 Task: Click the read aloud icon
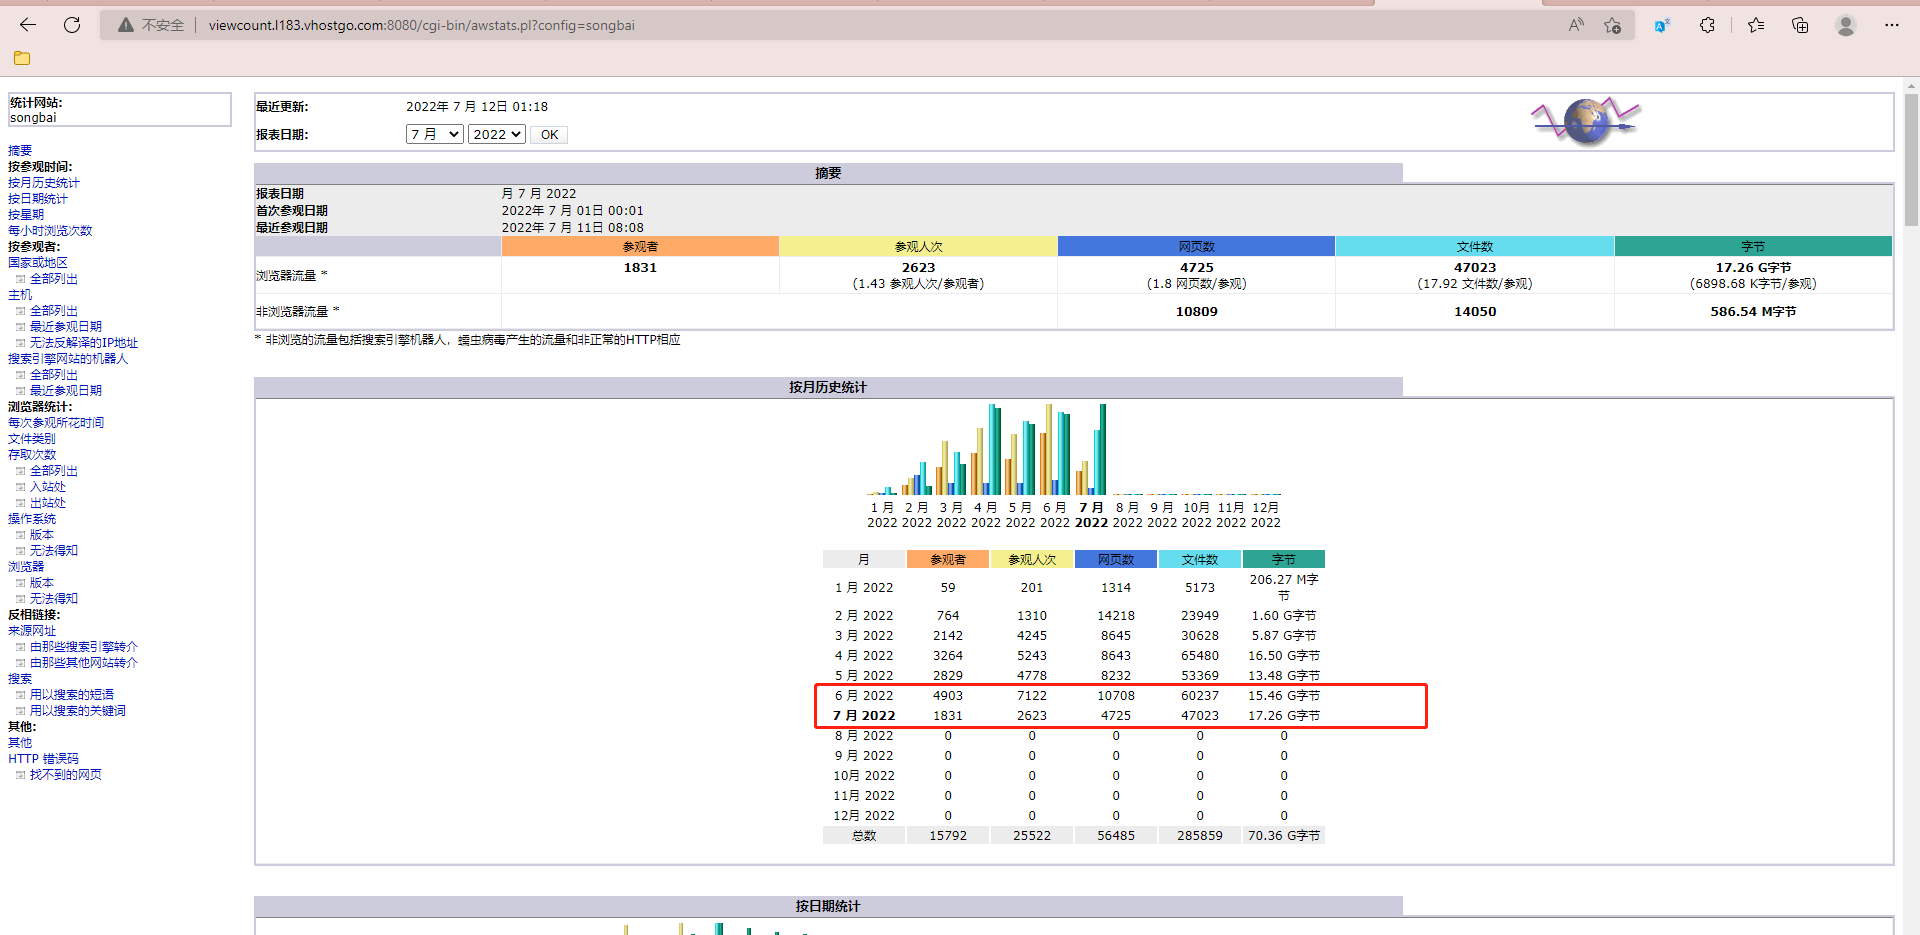(x=1576, y=25)
